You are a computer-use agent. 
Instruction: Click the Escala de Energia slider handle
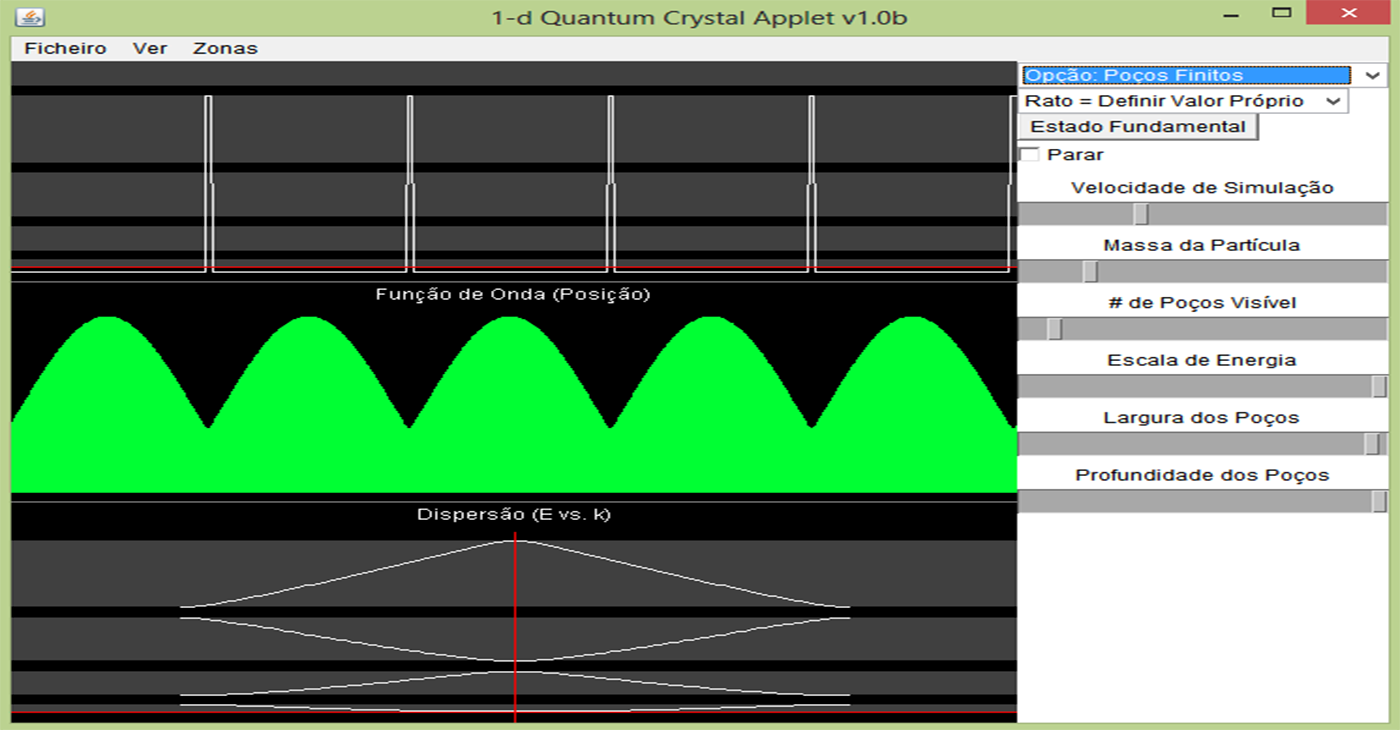pyautogui.click(x=1379, y=387)
